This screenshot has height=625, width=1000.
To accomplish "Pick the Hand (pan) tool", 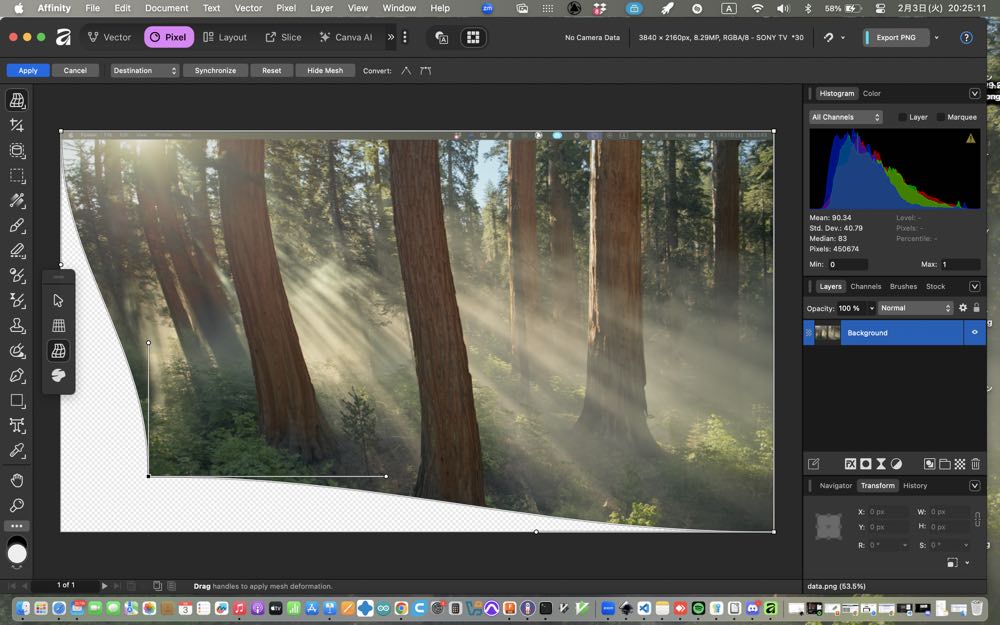I will click(x=17, y=480).
